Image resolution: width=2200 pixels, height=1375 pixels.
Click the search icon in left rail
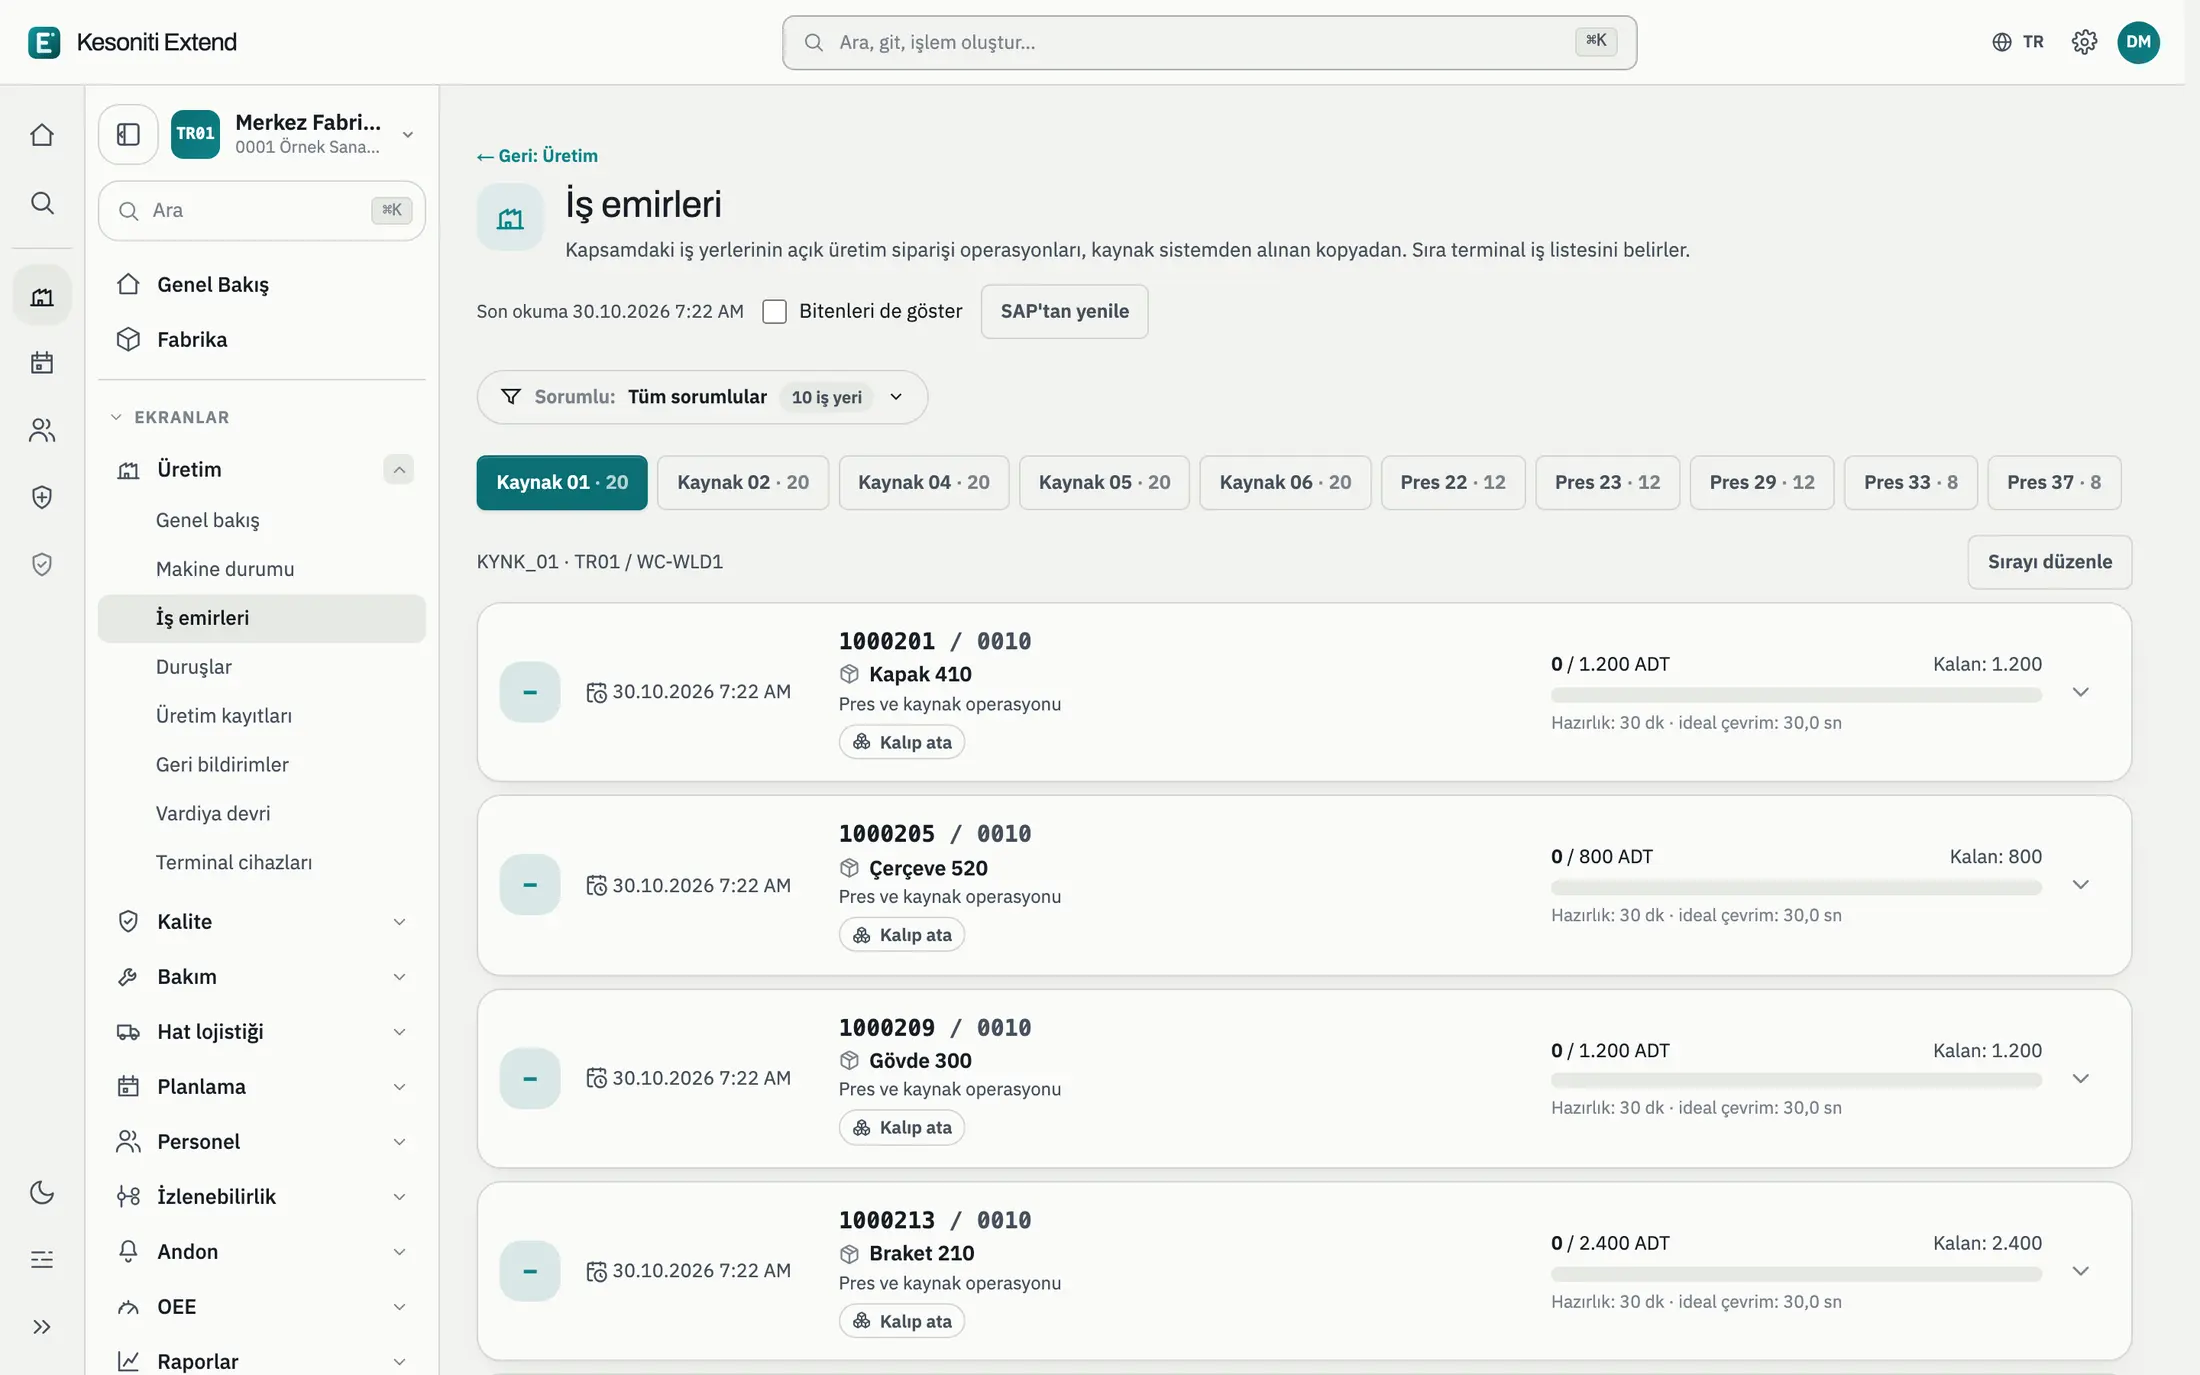pos(42,203)
